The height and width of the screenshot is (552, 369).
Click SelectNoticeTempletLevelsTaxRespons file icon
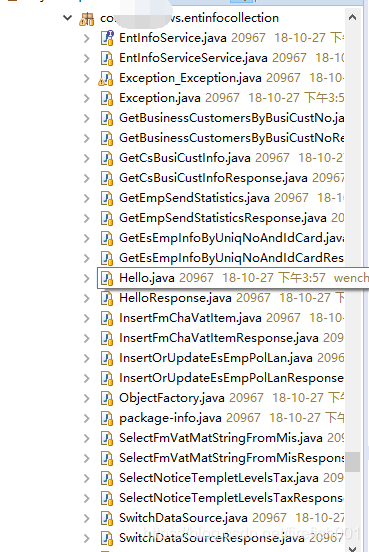click(x=107, y=499)
